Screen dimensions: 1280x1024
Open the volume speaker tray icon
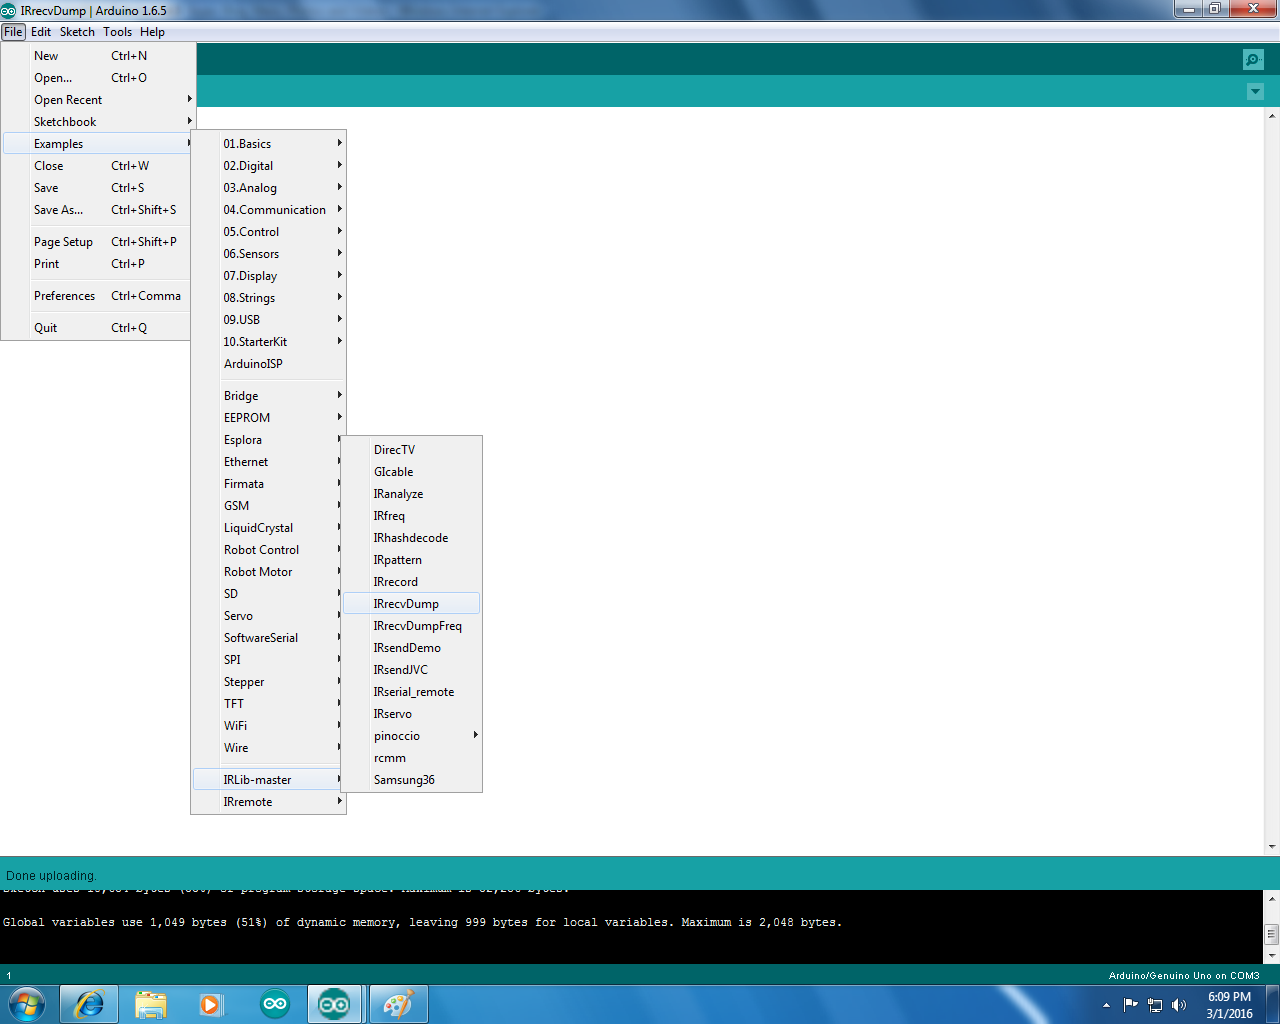click(x=1179, y=1005)
